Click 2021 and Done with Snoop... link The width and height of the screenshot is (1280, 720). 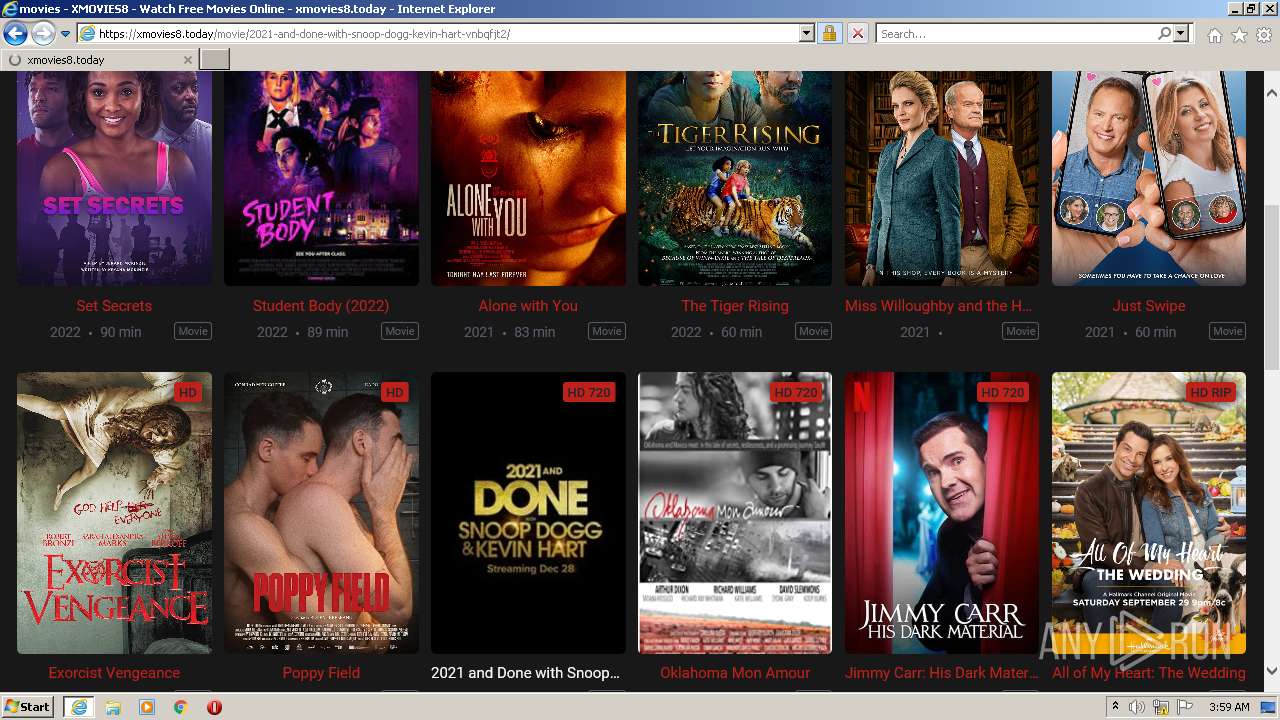(525, 673)
